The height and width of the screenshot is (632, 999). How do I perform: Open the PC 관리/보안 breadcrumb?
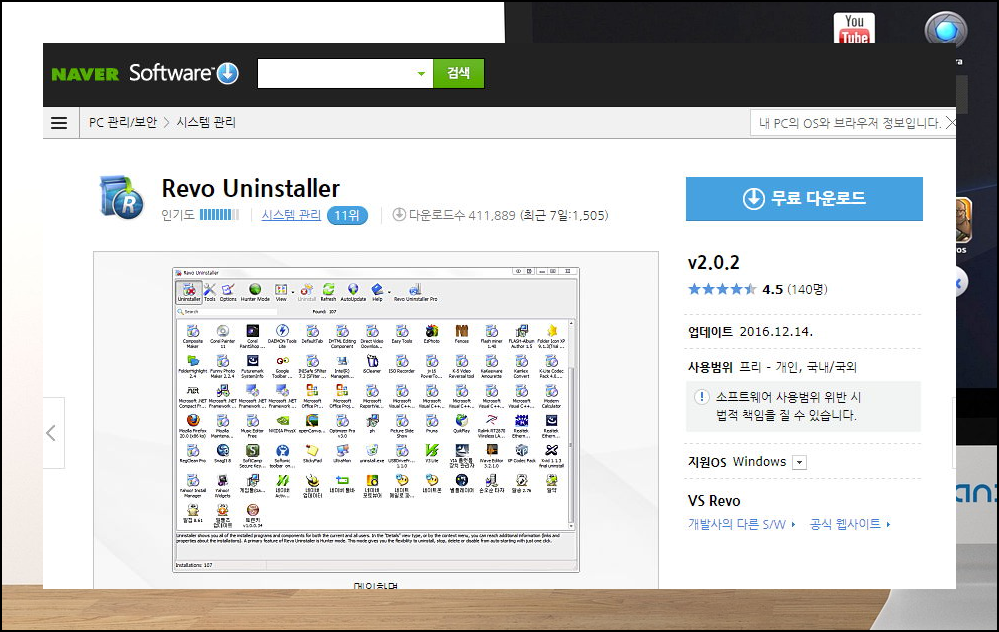click(123, 122)
